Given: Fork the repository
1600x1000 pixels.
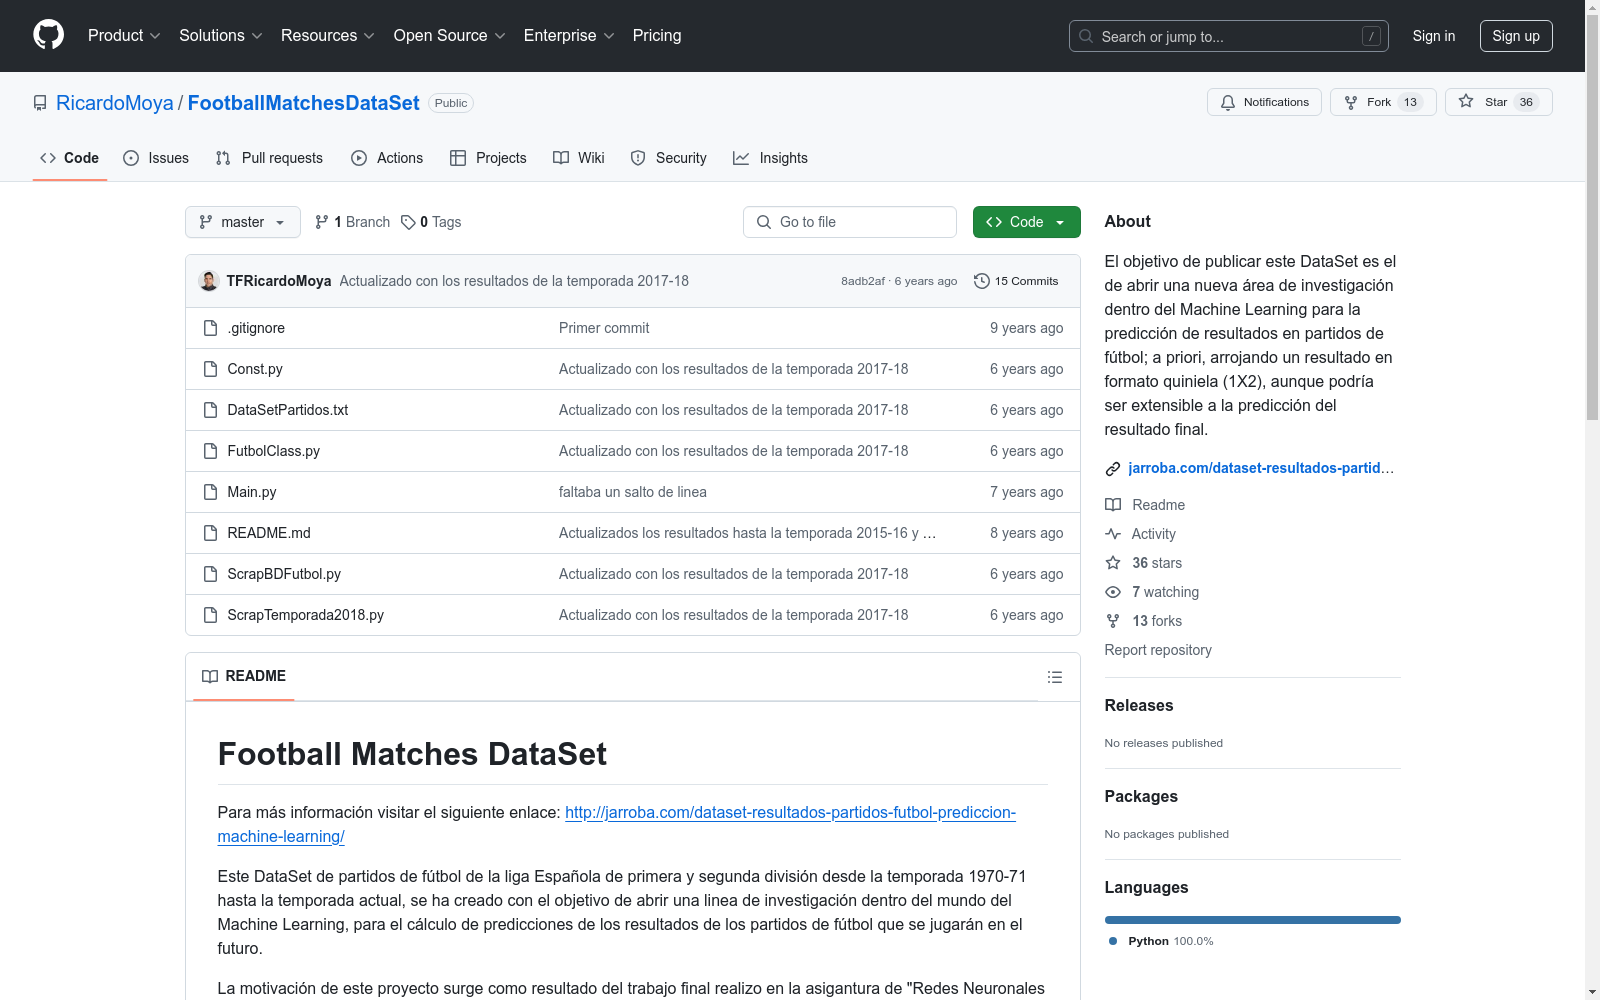Looking at the screenshot, I should pos(1383,102).
